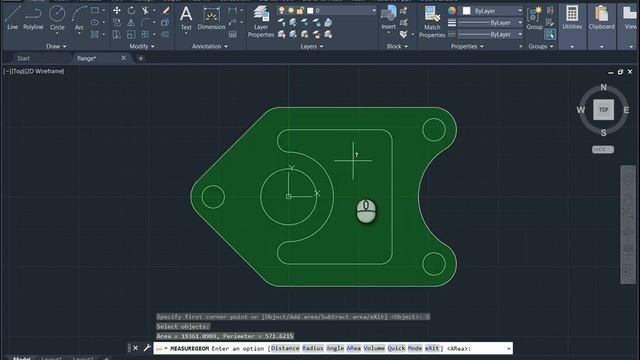The height and width of the screenshot is (360, 640).
Task: Choose eXit option in command line
Action: pyautogui.click(x=432, y=348)
